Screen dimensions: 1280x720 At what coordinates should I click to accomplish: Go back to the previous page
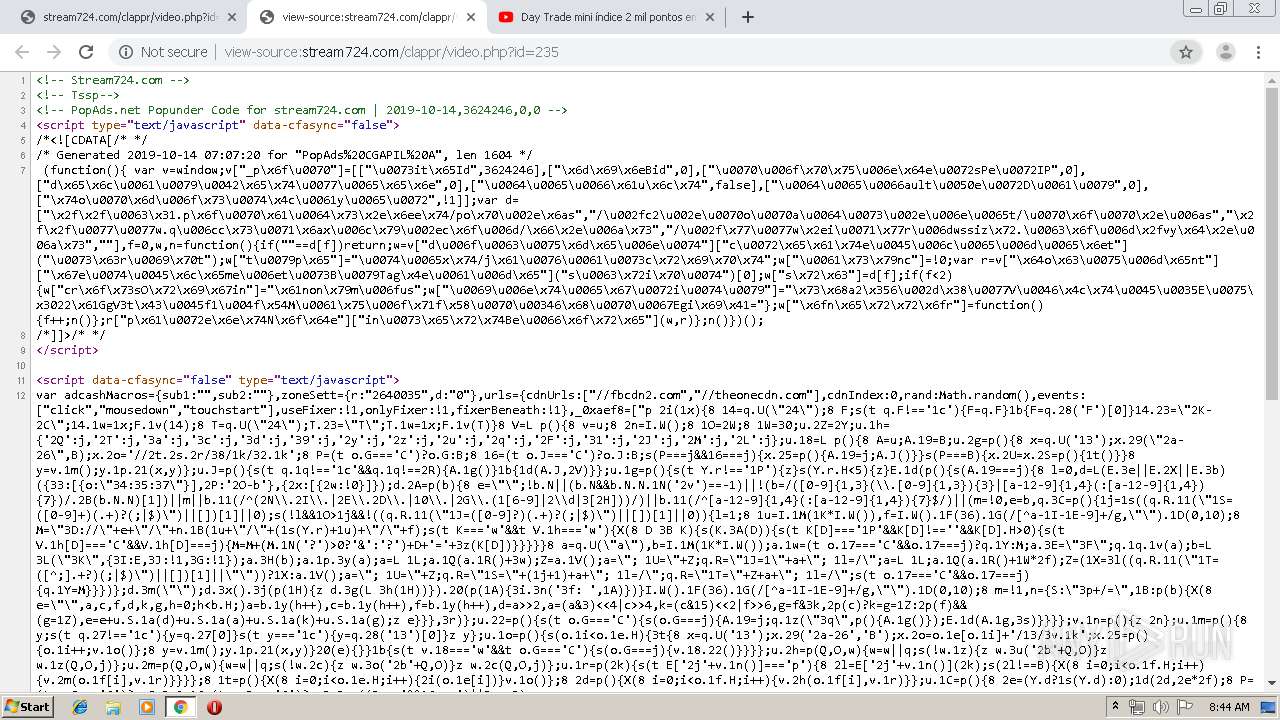point(21,52)
